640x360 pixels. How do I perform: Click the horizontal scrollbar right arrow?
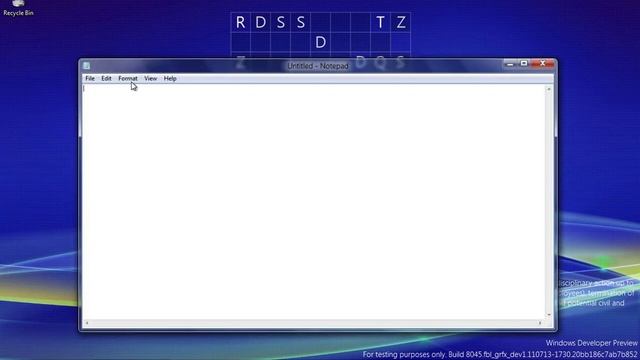[x=540, y=323]
